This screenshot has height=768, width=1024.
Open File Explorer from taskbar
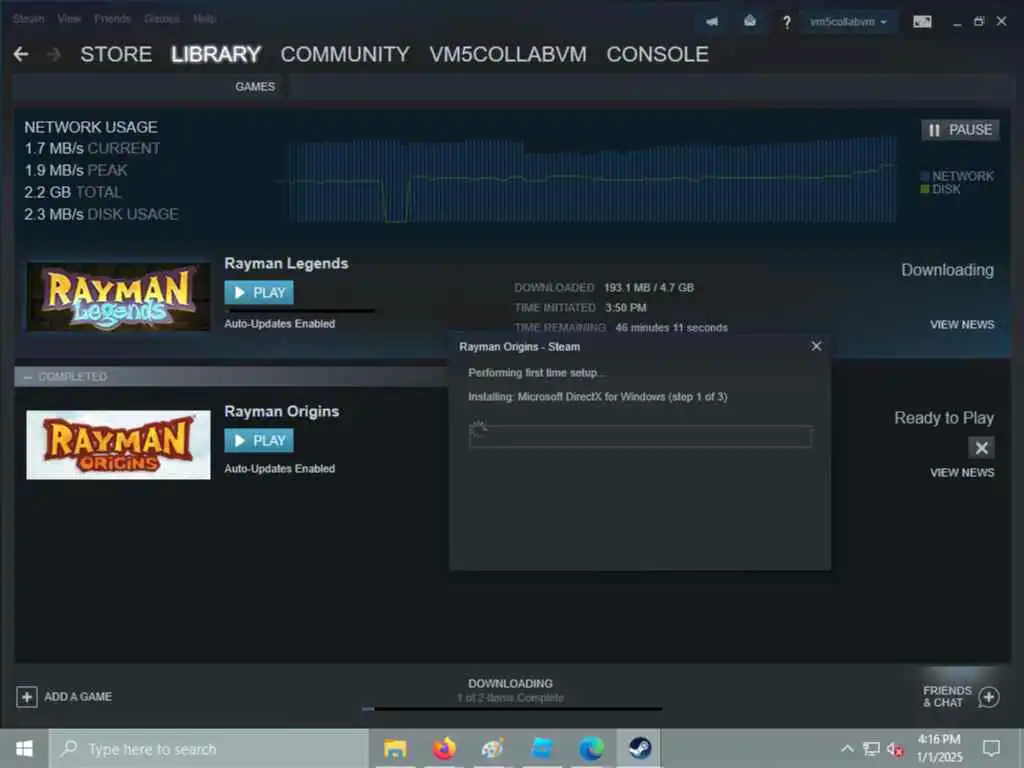pos(395,748)
